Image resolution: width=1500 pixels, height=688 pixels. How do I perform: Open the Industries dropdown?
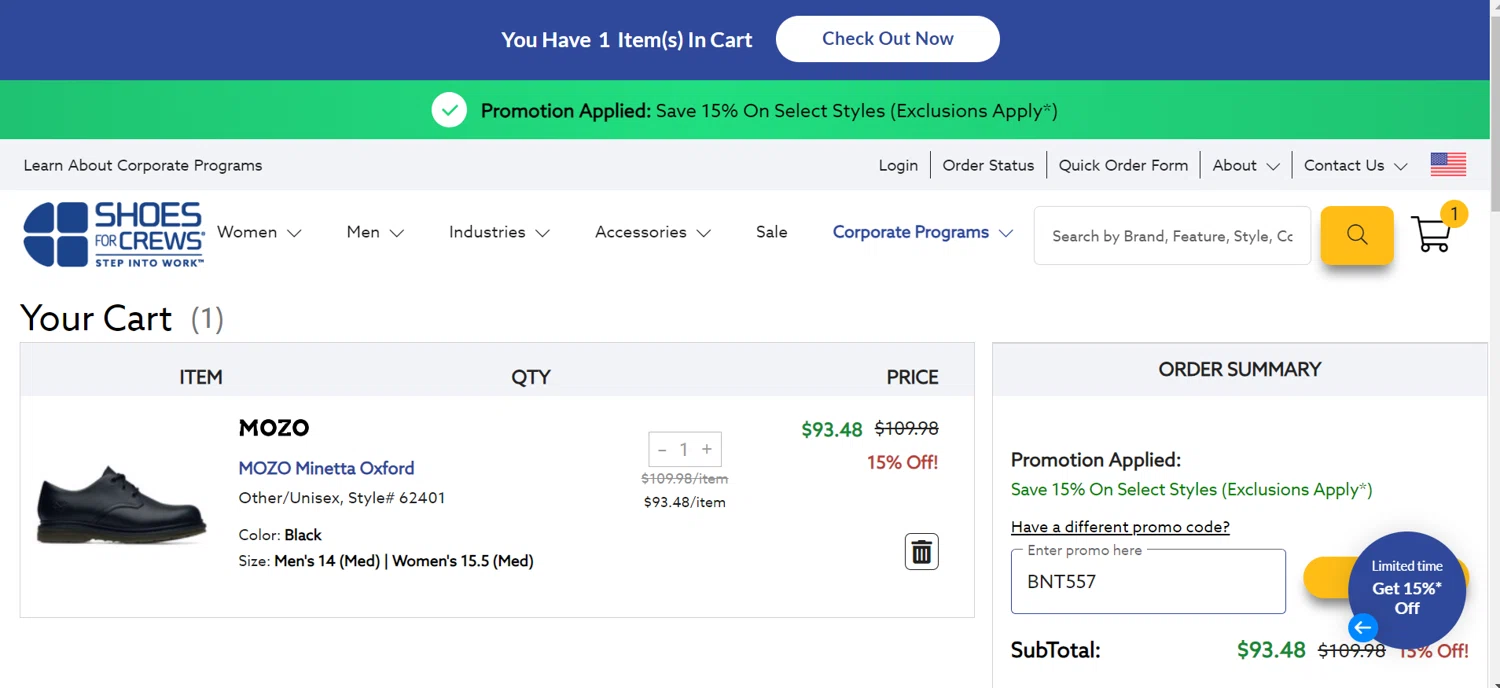tap(499, 232)
